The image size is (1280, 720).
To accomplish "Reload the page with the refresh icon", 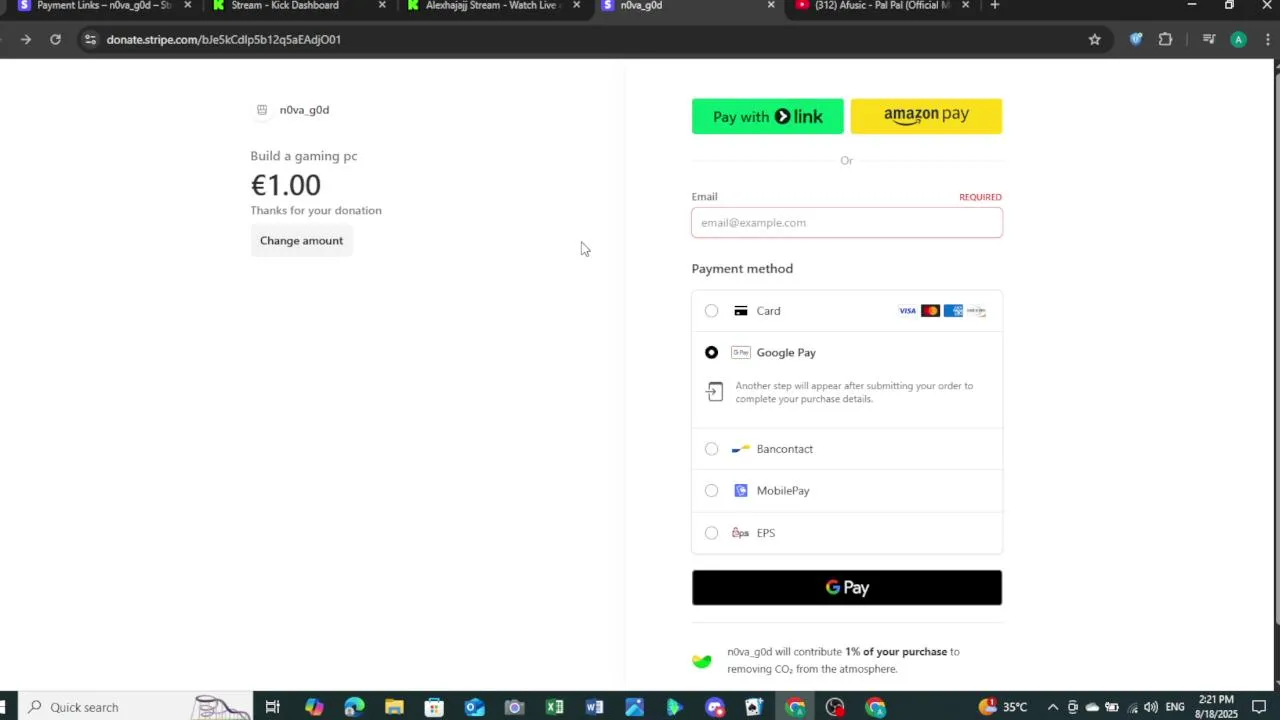I will coord(55,39).
